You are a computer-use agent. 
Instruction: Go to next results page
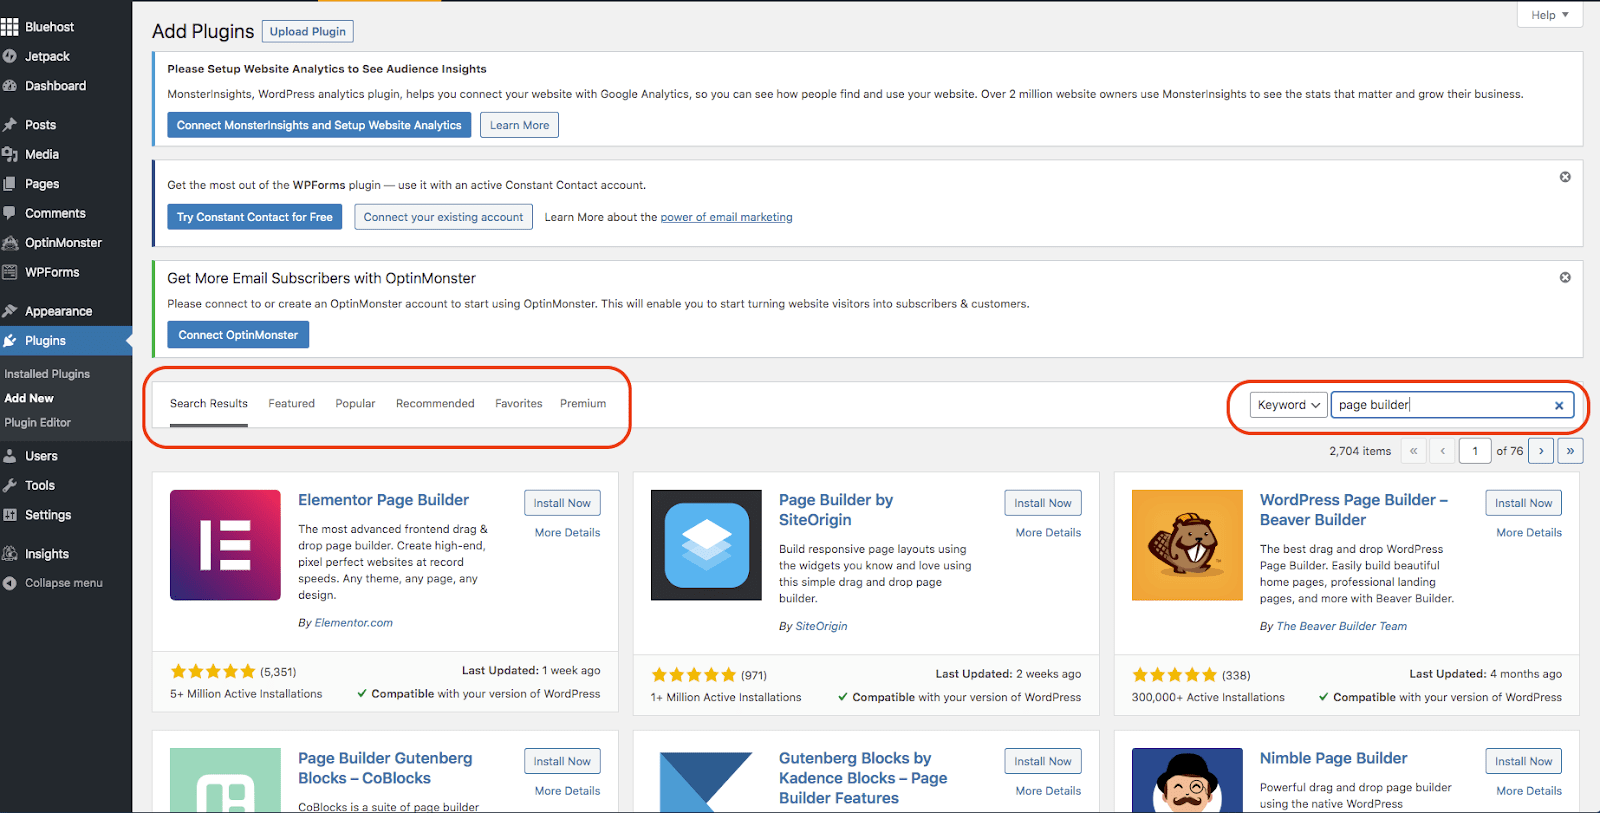(x=1541, y=451)
